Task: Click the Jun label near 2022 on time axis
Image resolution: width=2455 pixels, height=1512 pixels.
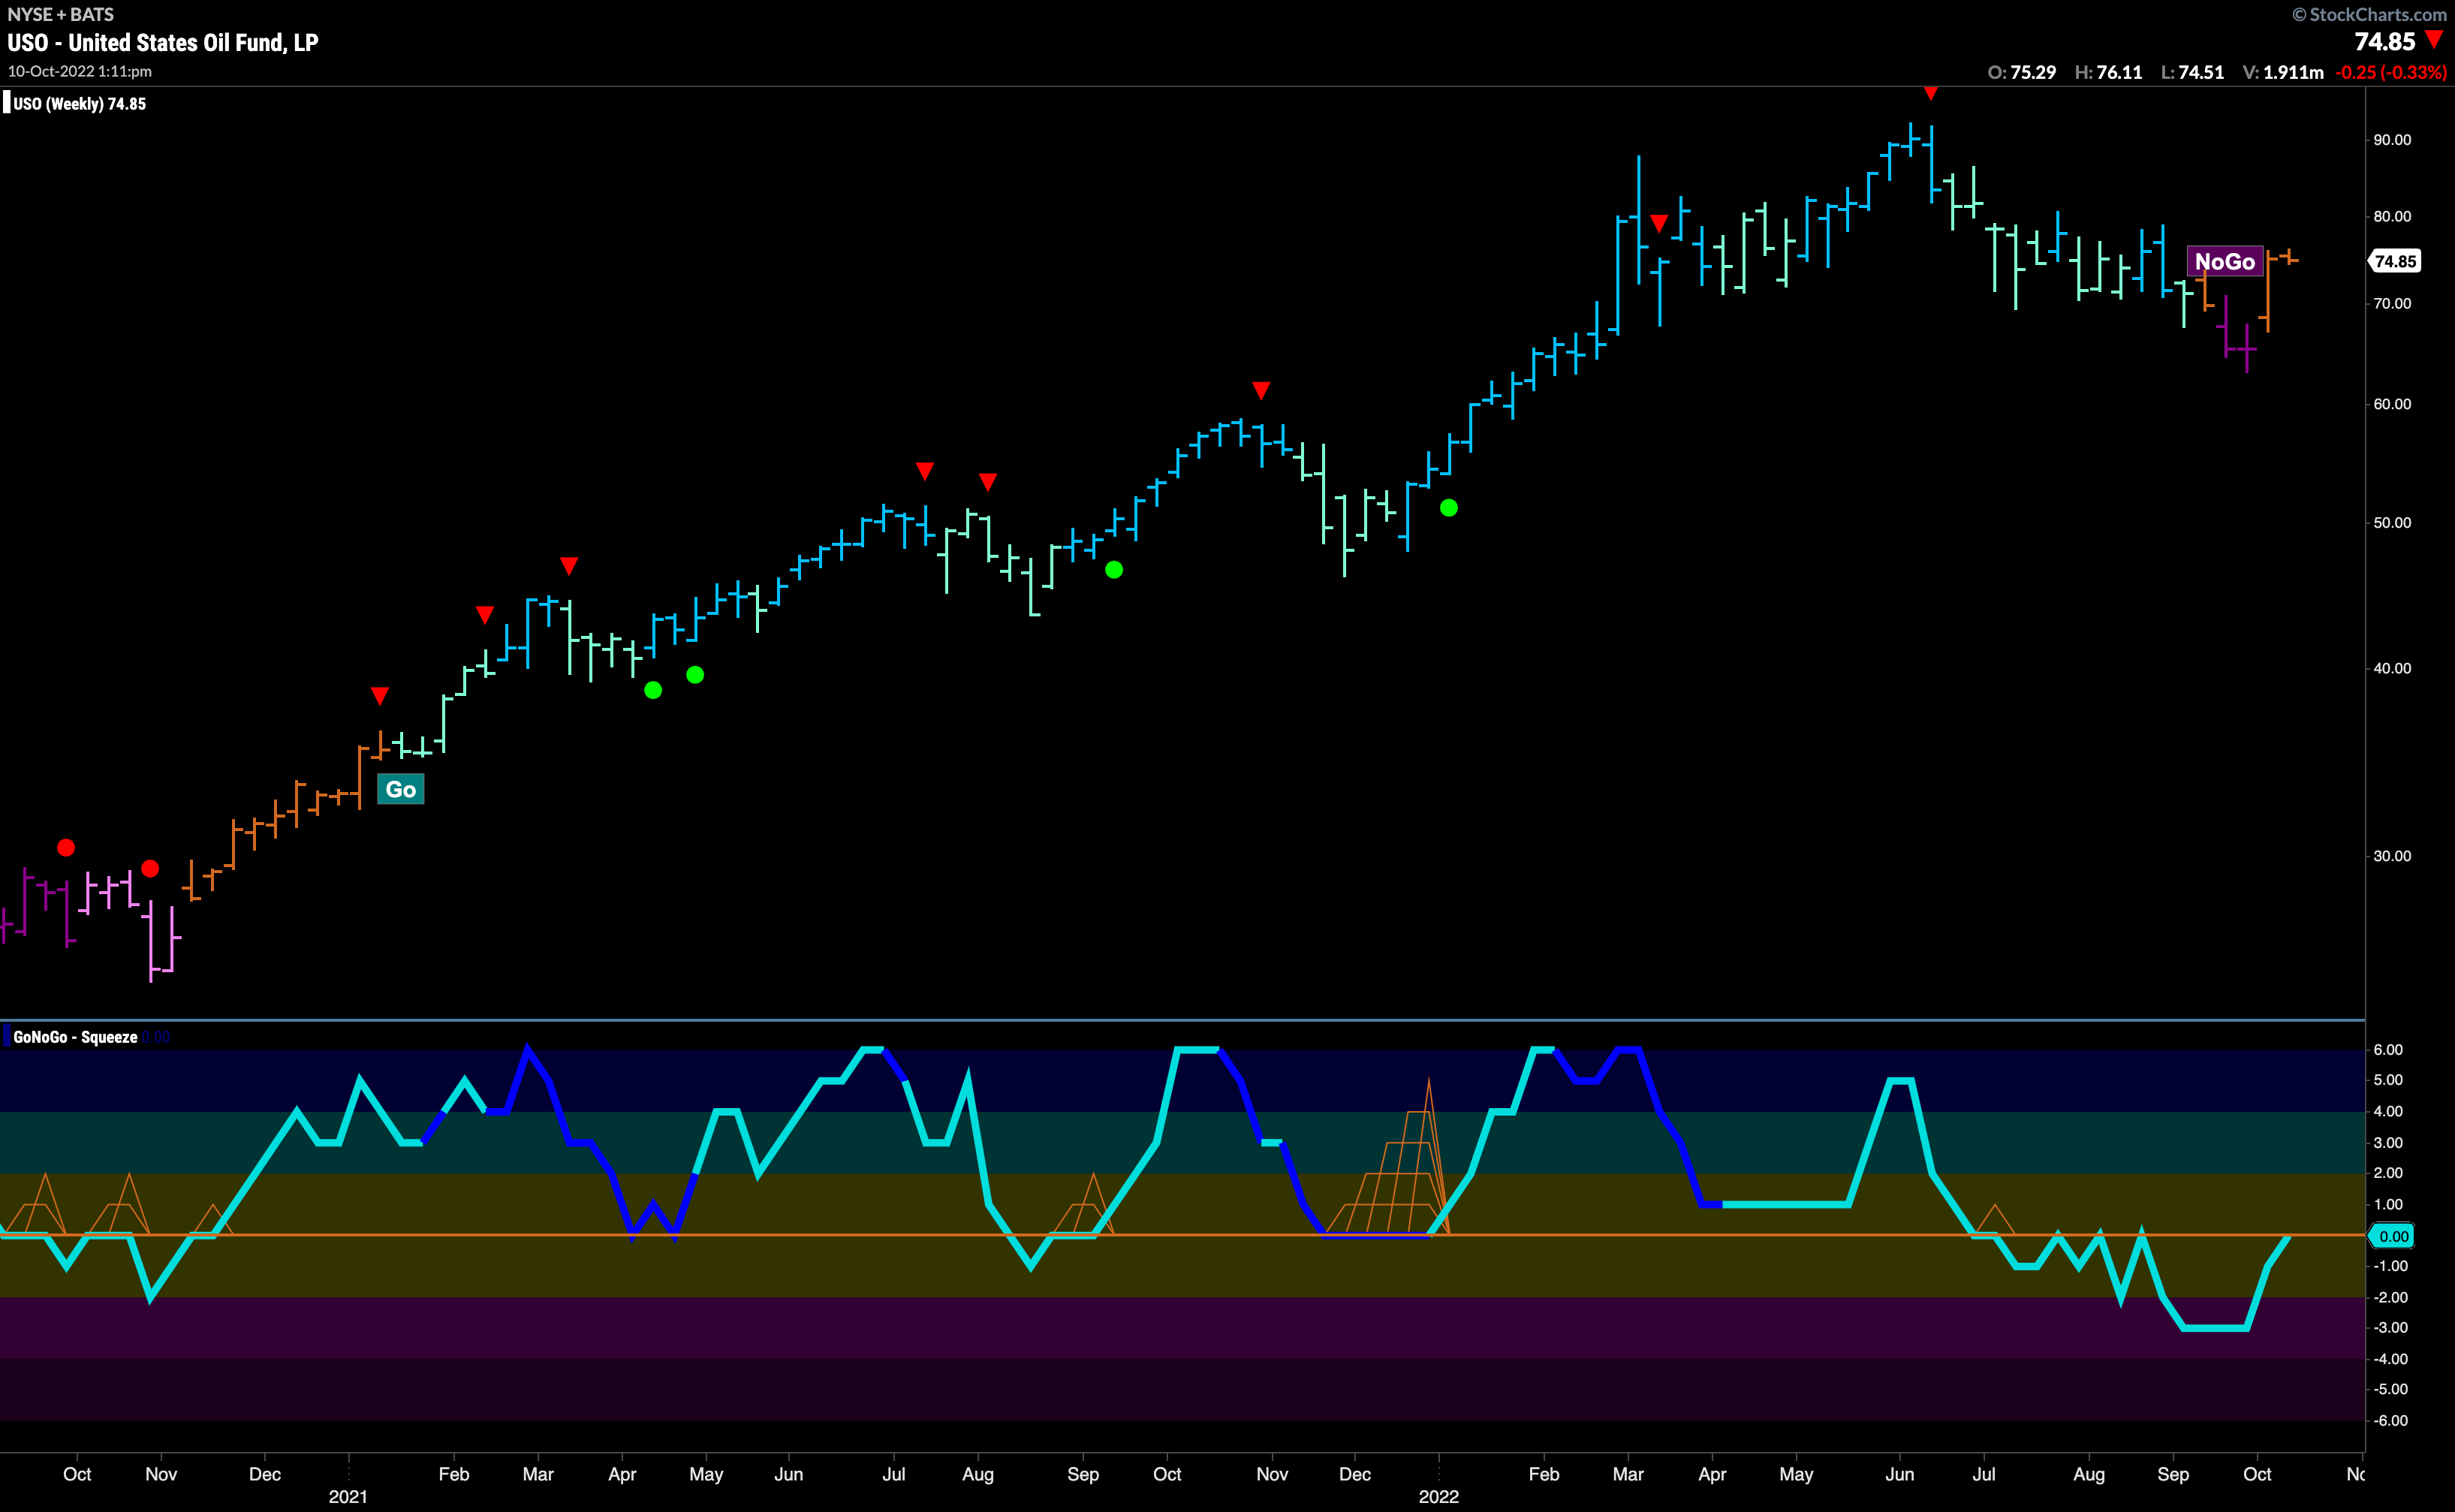Action: [x=1899, y=1474]
